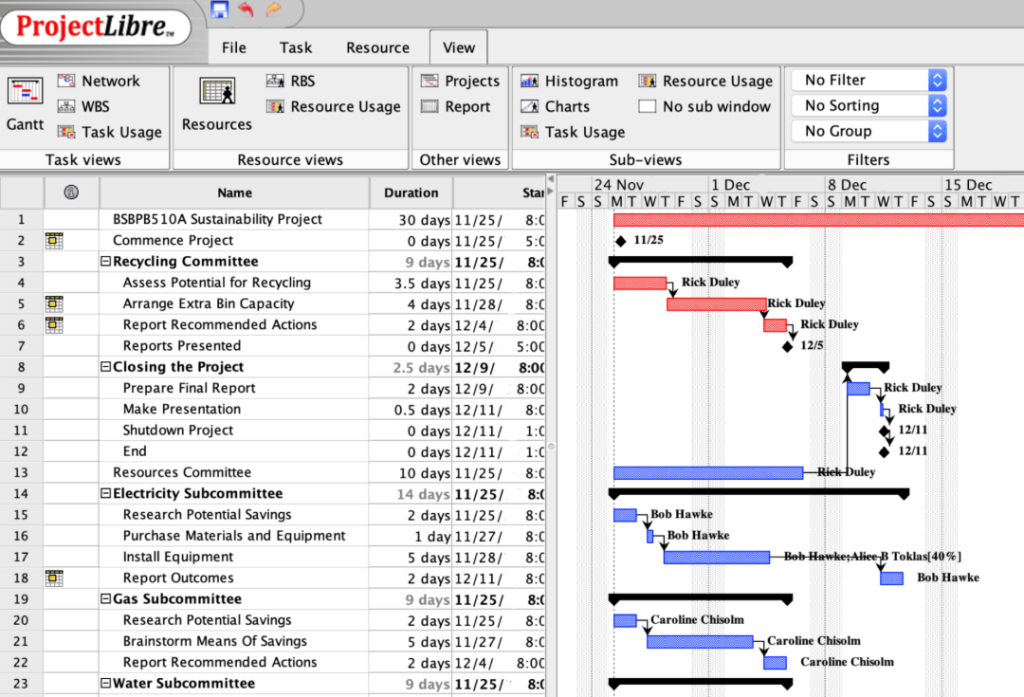The width and height of the screenshot is (1024, 697).
Task: Show Task Usage sub-view
Action: coord(573,132)
